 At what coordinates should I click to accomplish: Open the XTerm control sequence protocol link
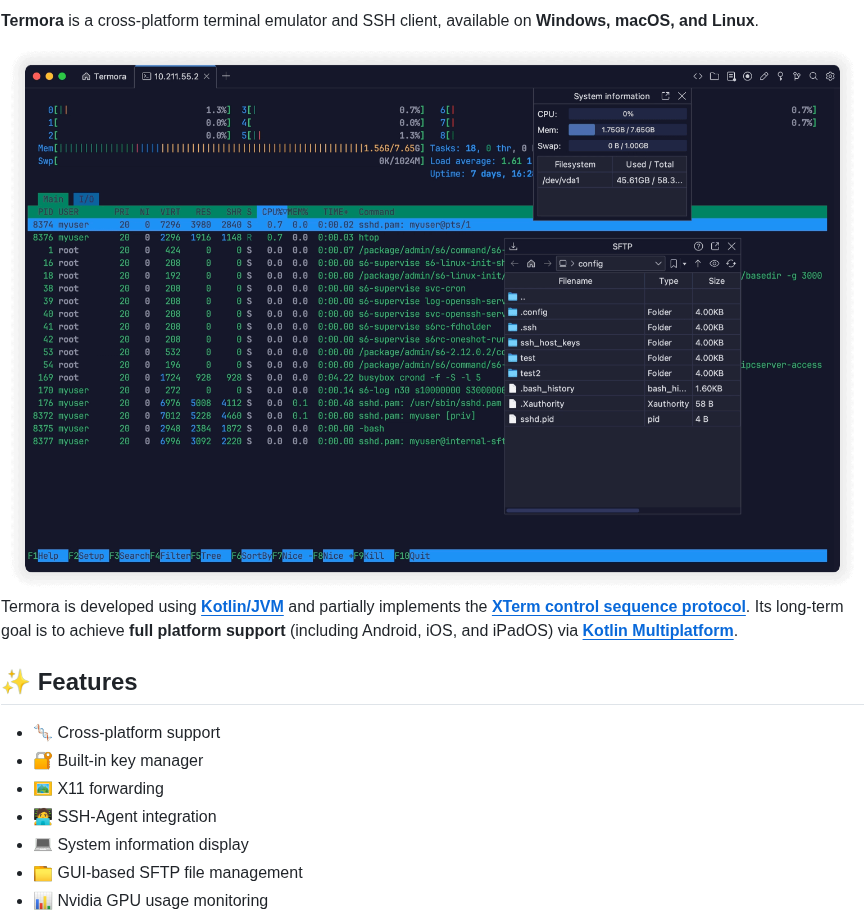tap(618, 606)
